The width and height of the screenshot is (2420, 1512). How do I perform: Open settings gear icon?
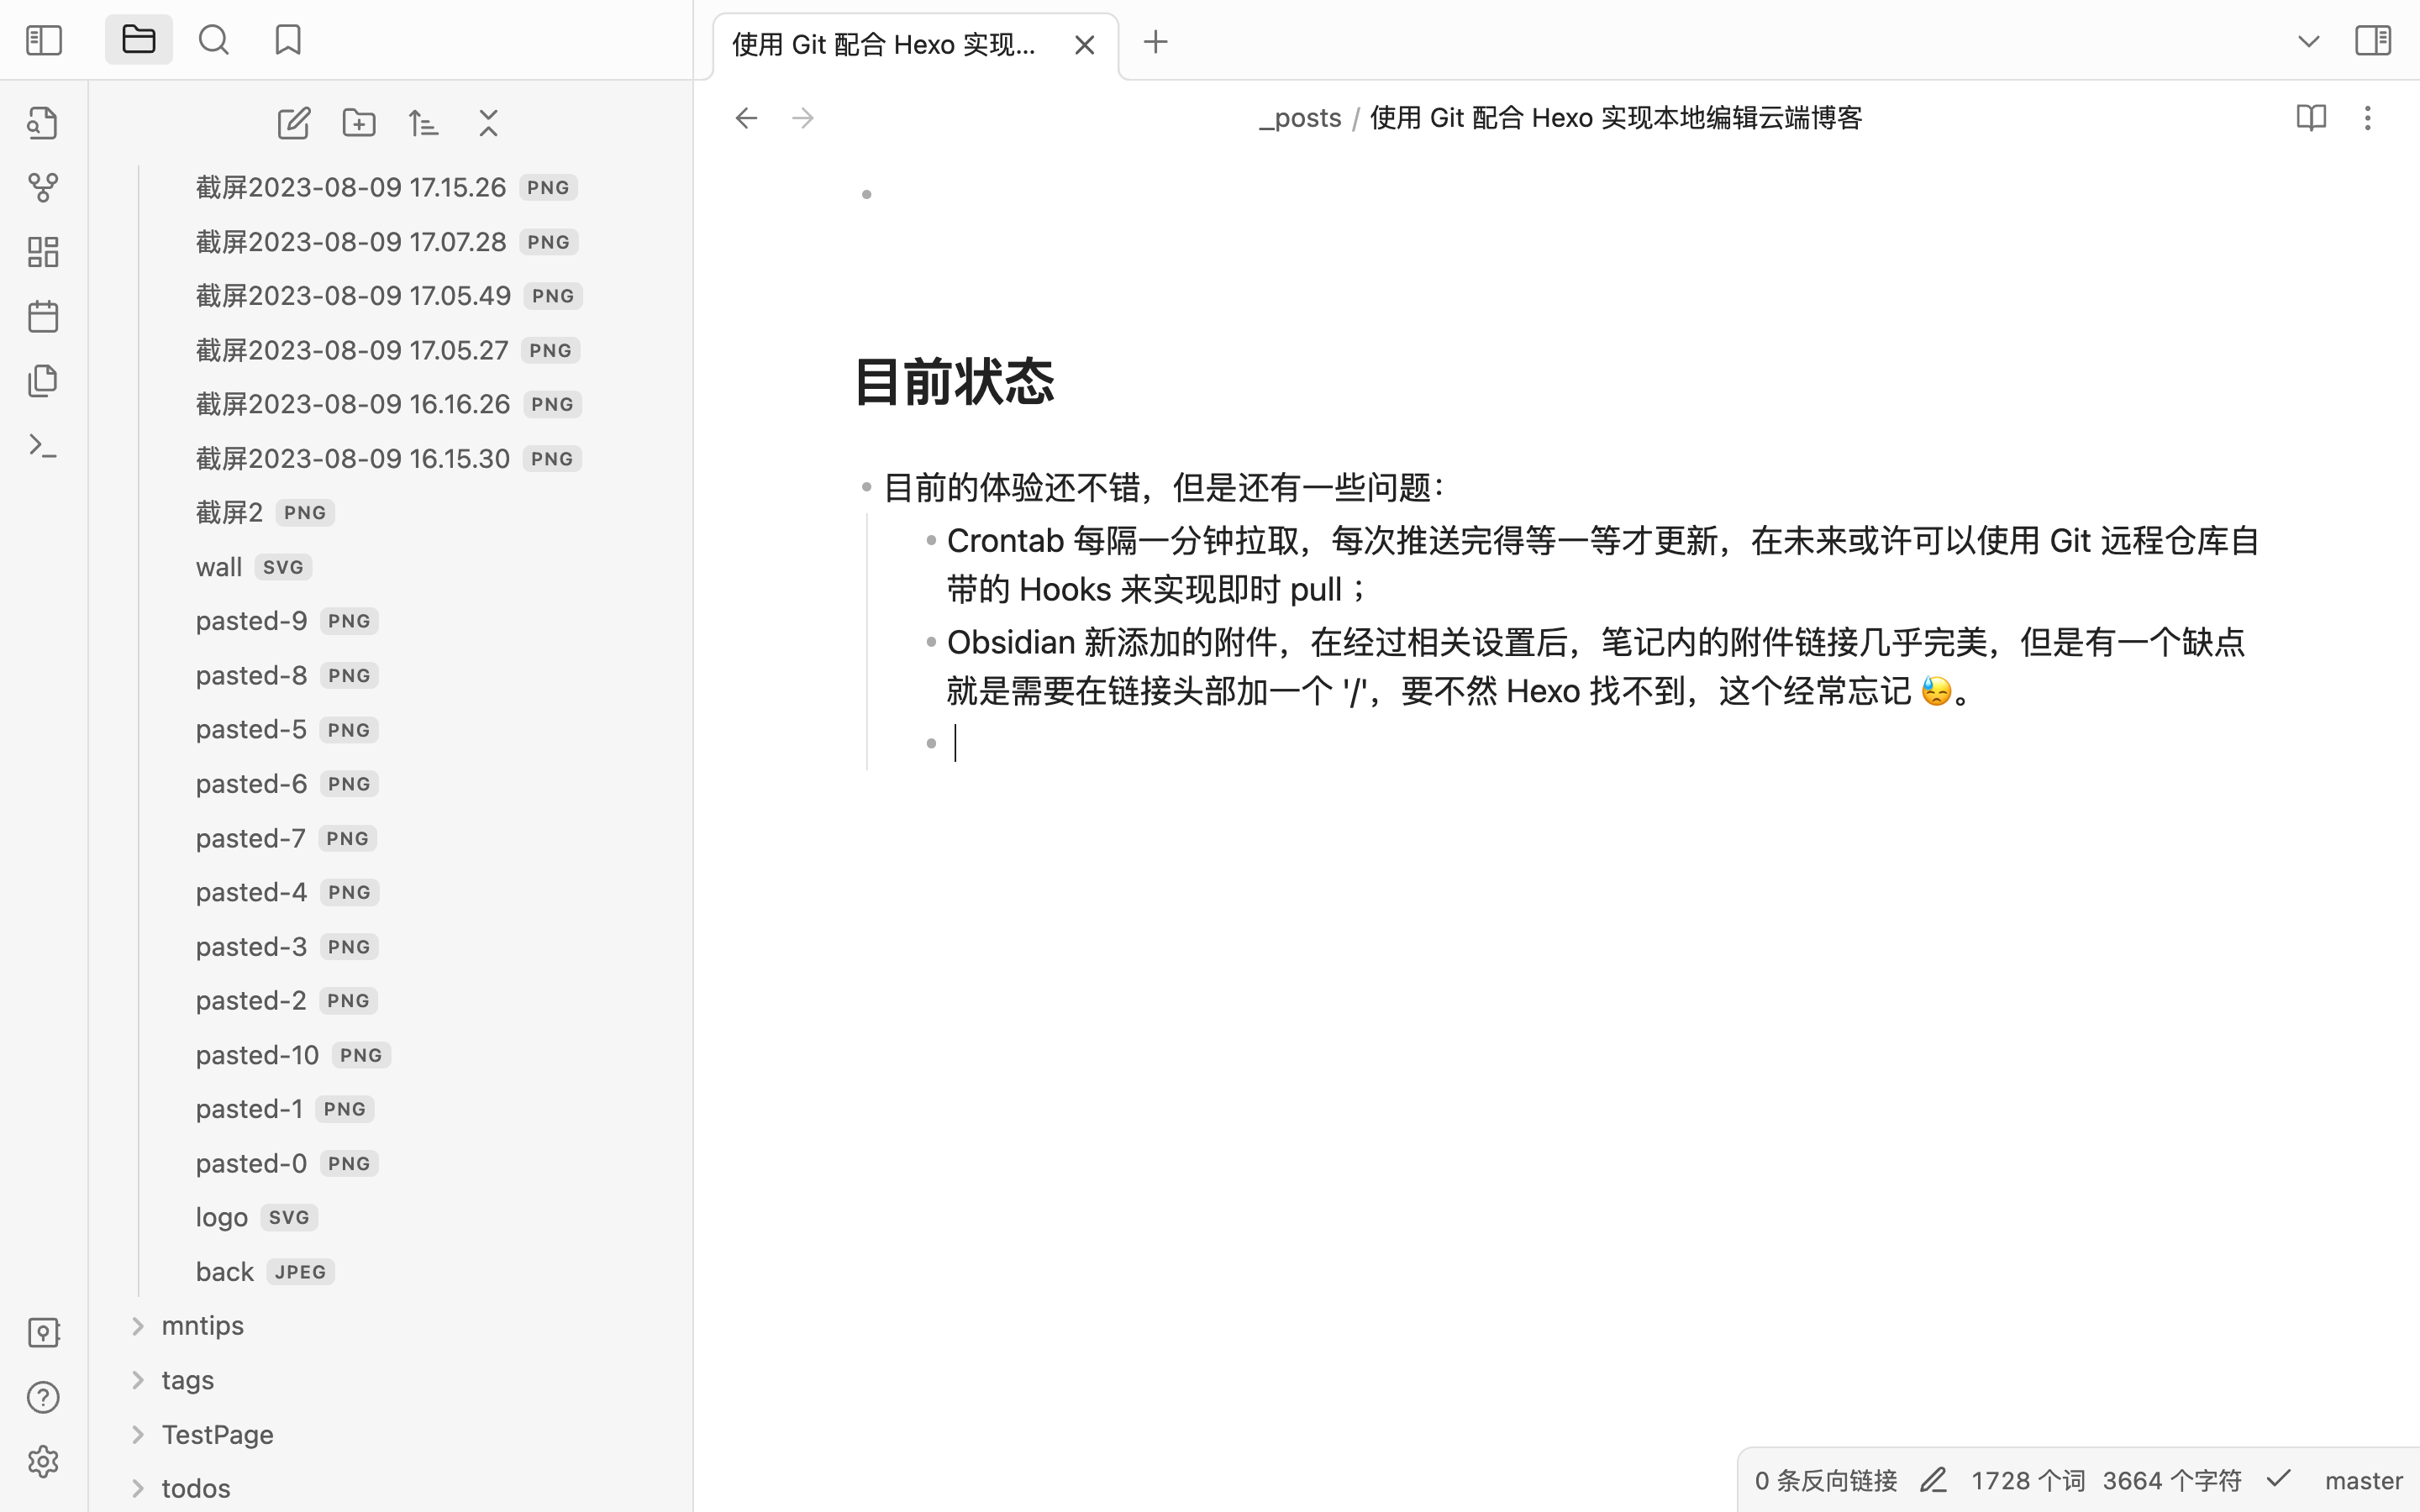point(43,1462)
